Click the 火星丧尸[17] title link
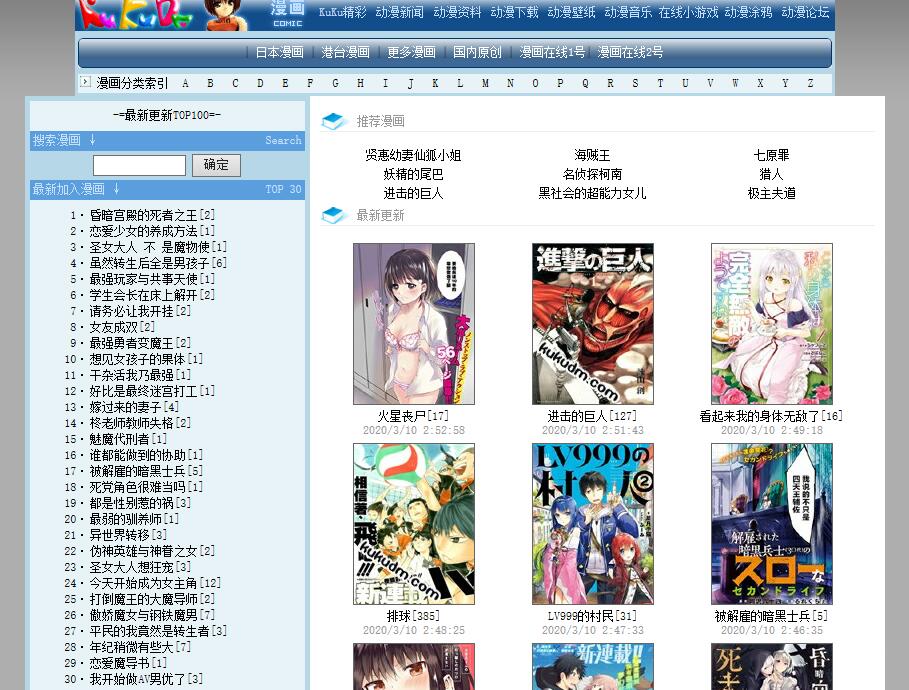The height and width of the screenshot is (690, 909). 413,416
